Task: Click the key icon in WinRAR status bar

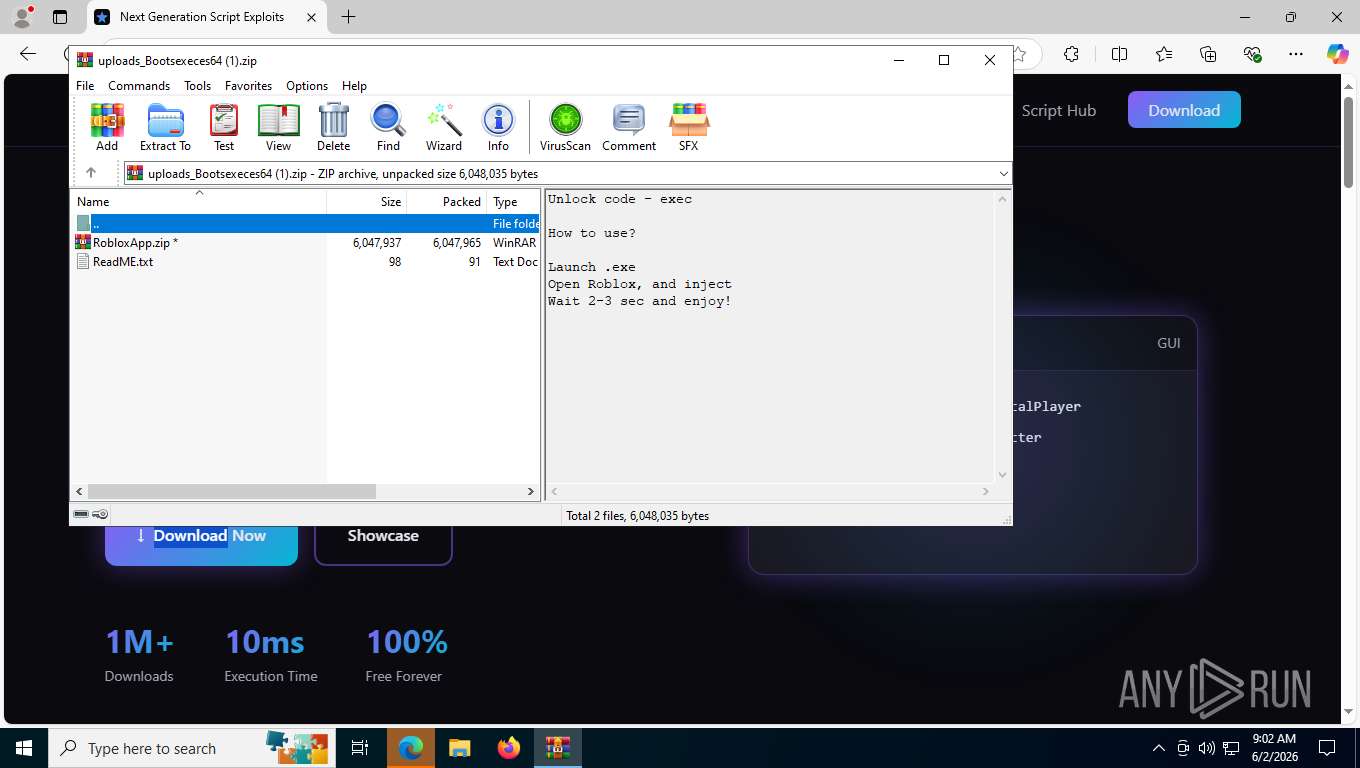Action: click(100, 514)
